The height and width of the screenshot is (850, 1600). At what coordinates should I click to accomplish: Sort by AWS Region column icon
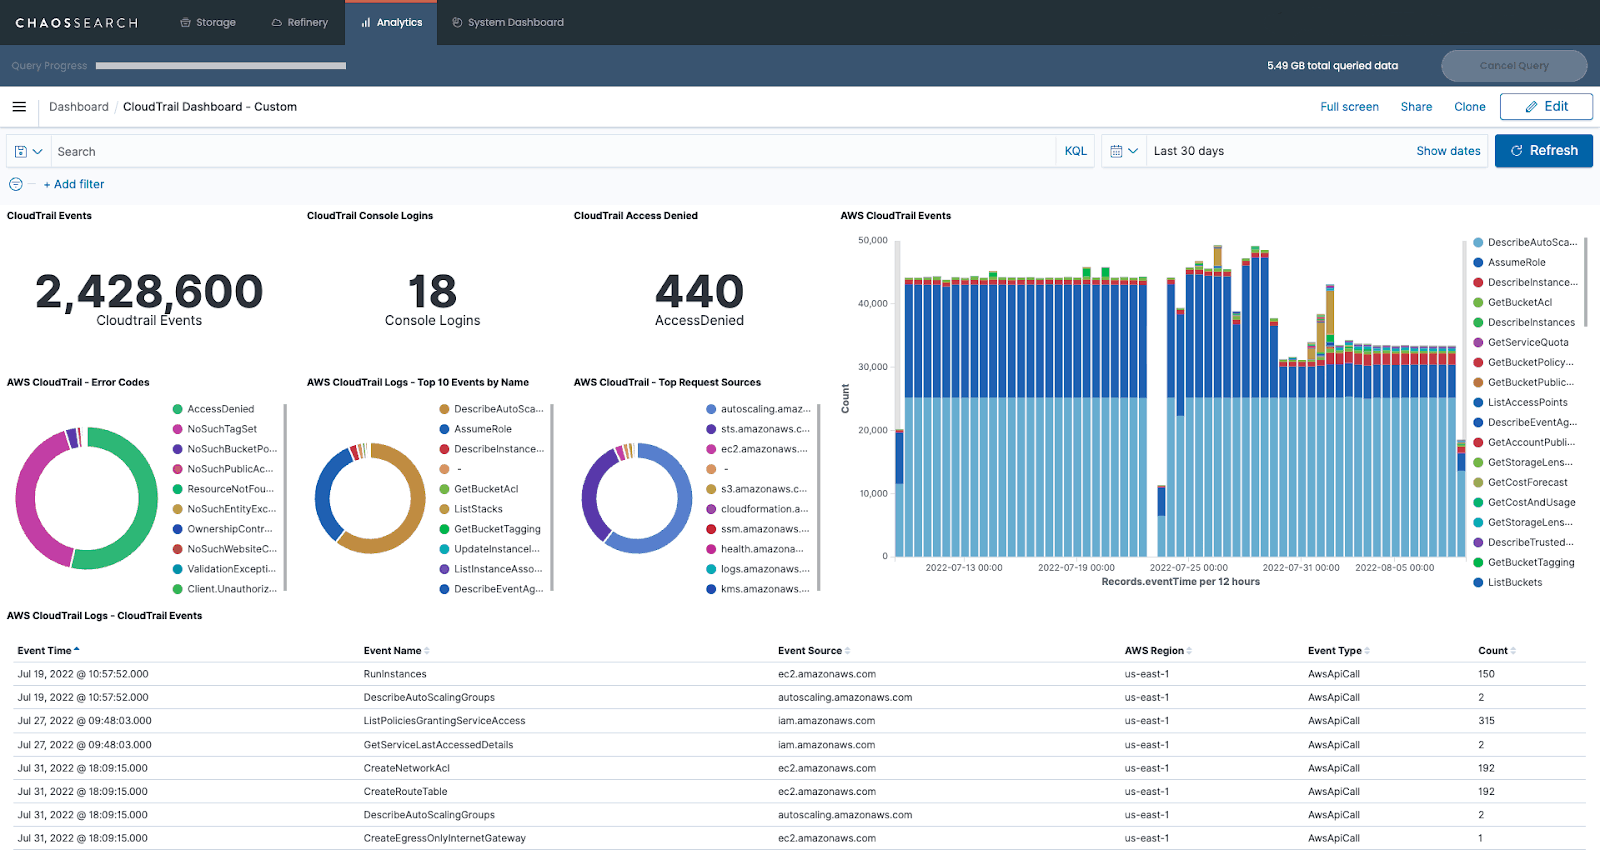coord(1189,651)
